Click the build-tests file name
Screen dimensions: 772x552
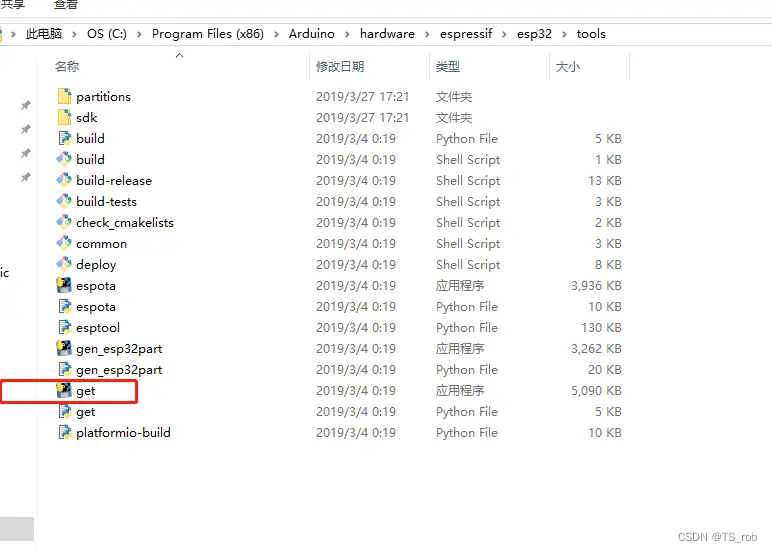pos(106,201)
